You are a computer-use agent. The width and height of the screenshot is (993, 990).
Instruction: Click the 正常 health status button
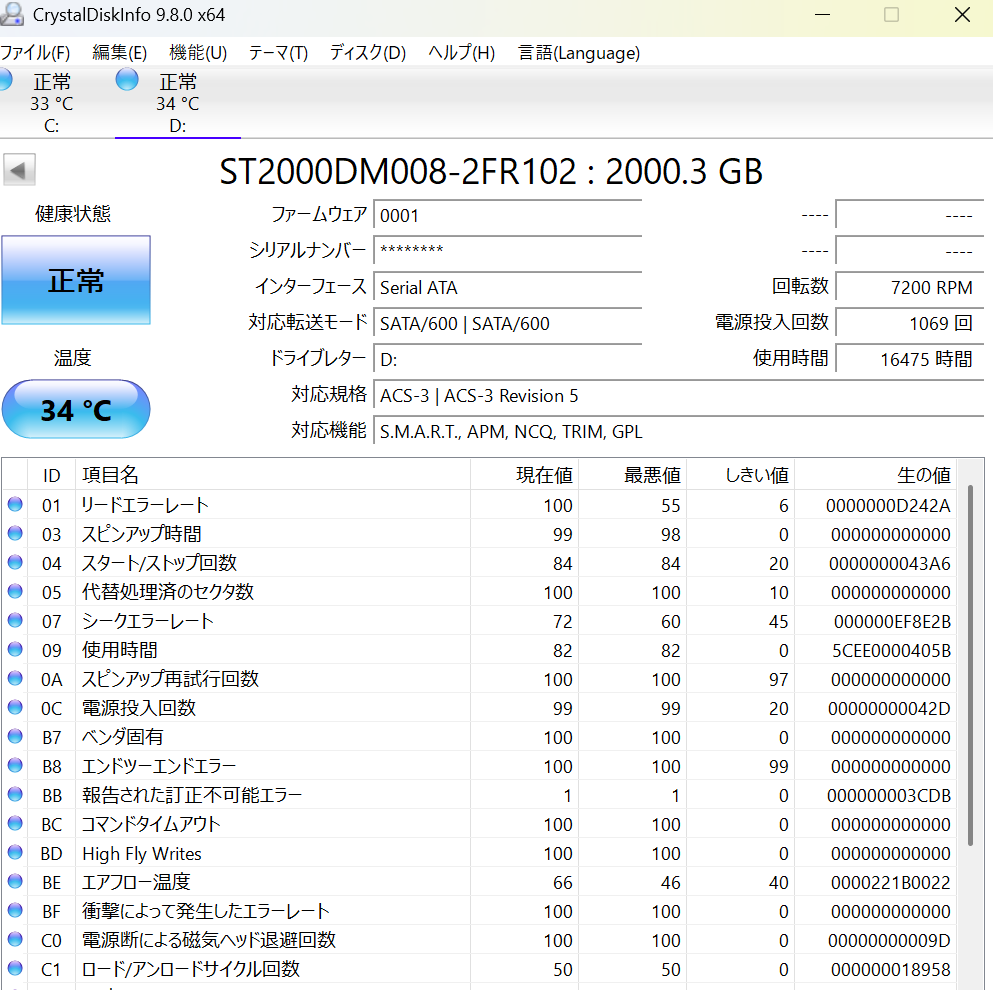coord(76,280)
